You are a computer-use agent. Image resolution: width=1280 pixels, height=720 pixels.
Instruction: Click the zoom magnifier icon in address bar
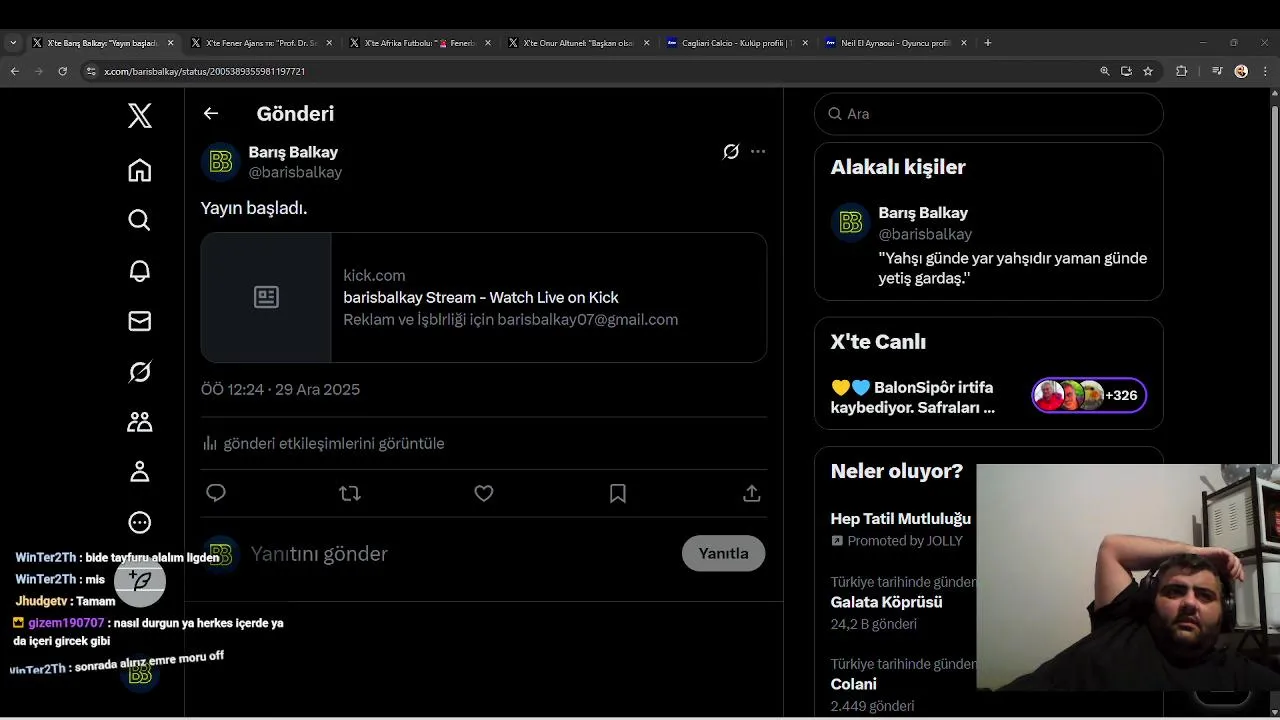(x=1105, y=71)
